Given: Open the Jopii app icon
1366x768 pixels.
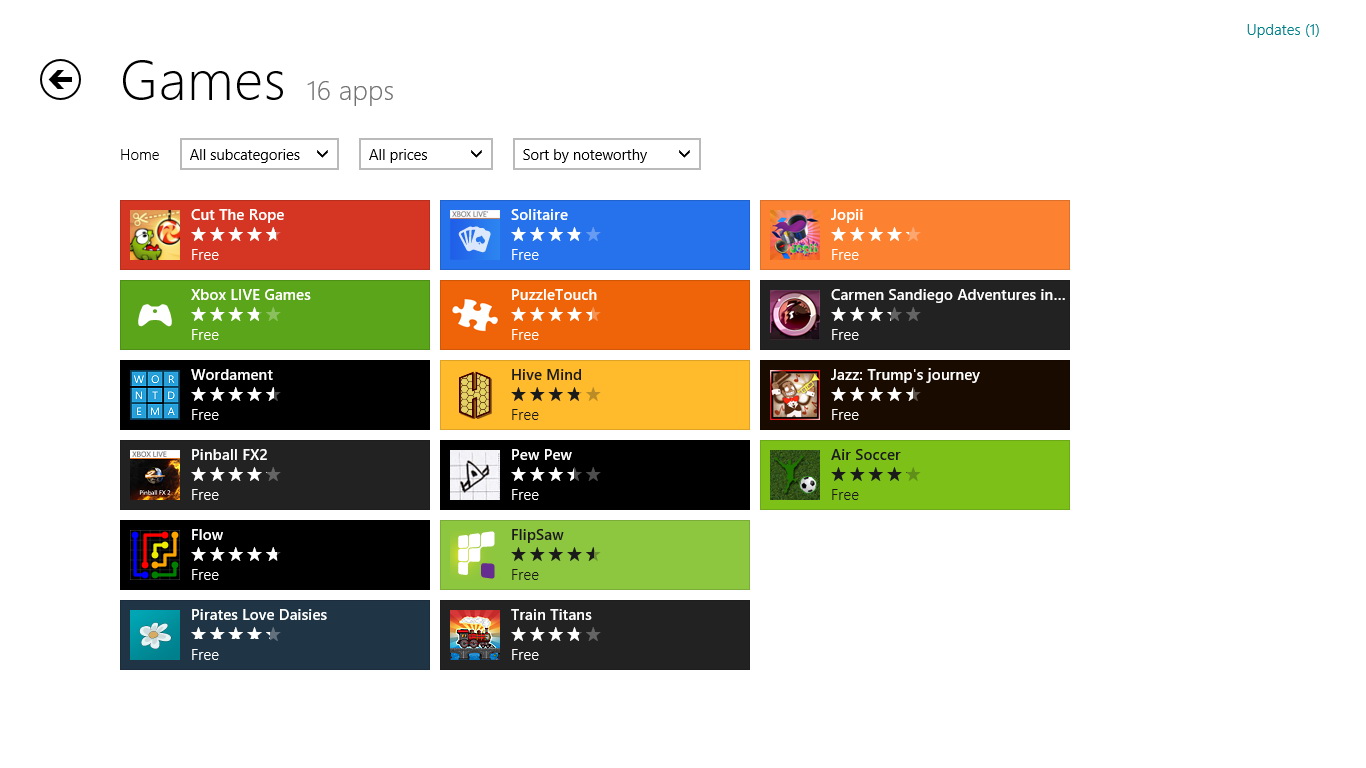Looking at the screenshot, I should 795,235.
